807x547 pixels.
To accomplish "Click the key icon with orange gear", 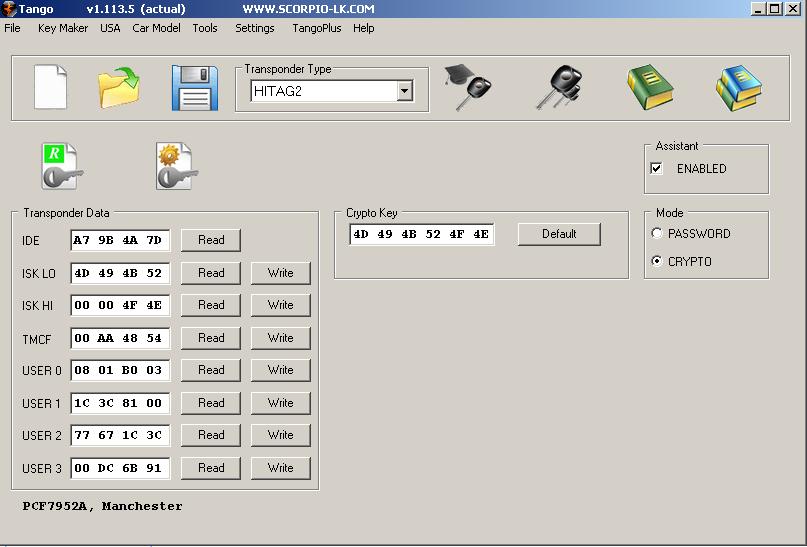I will click(177, 166).
